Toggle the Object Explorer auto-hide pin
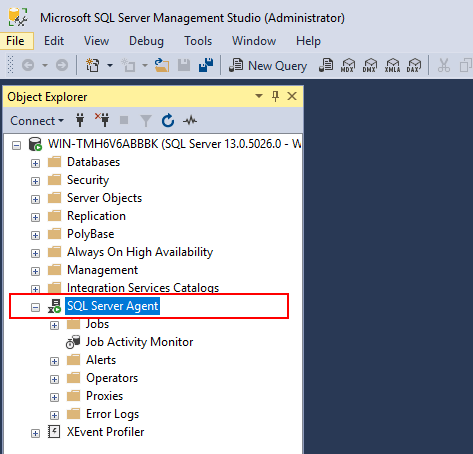The width and height of the screenshot is (473, 454). click(275, 96)
